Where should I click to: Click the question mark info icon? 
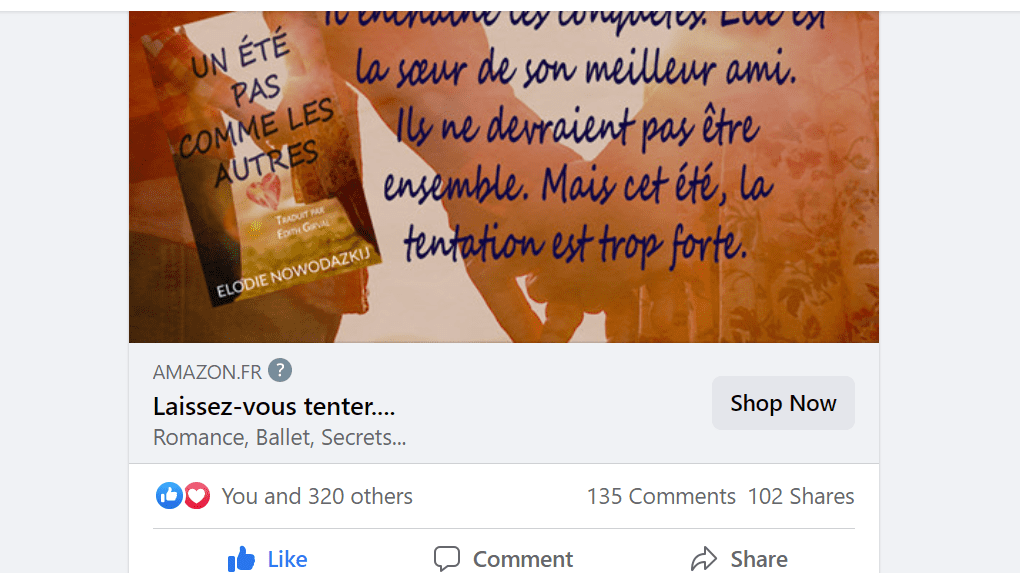pos(280,370)
